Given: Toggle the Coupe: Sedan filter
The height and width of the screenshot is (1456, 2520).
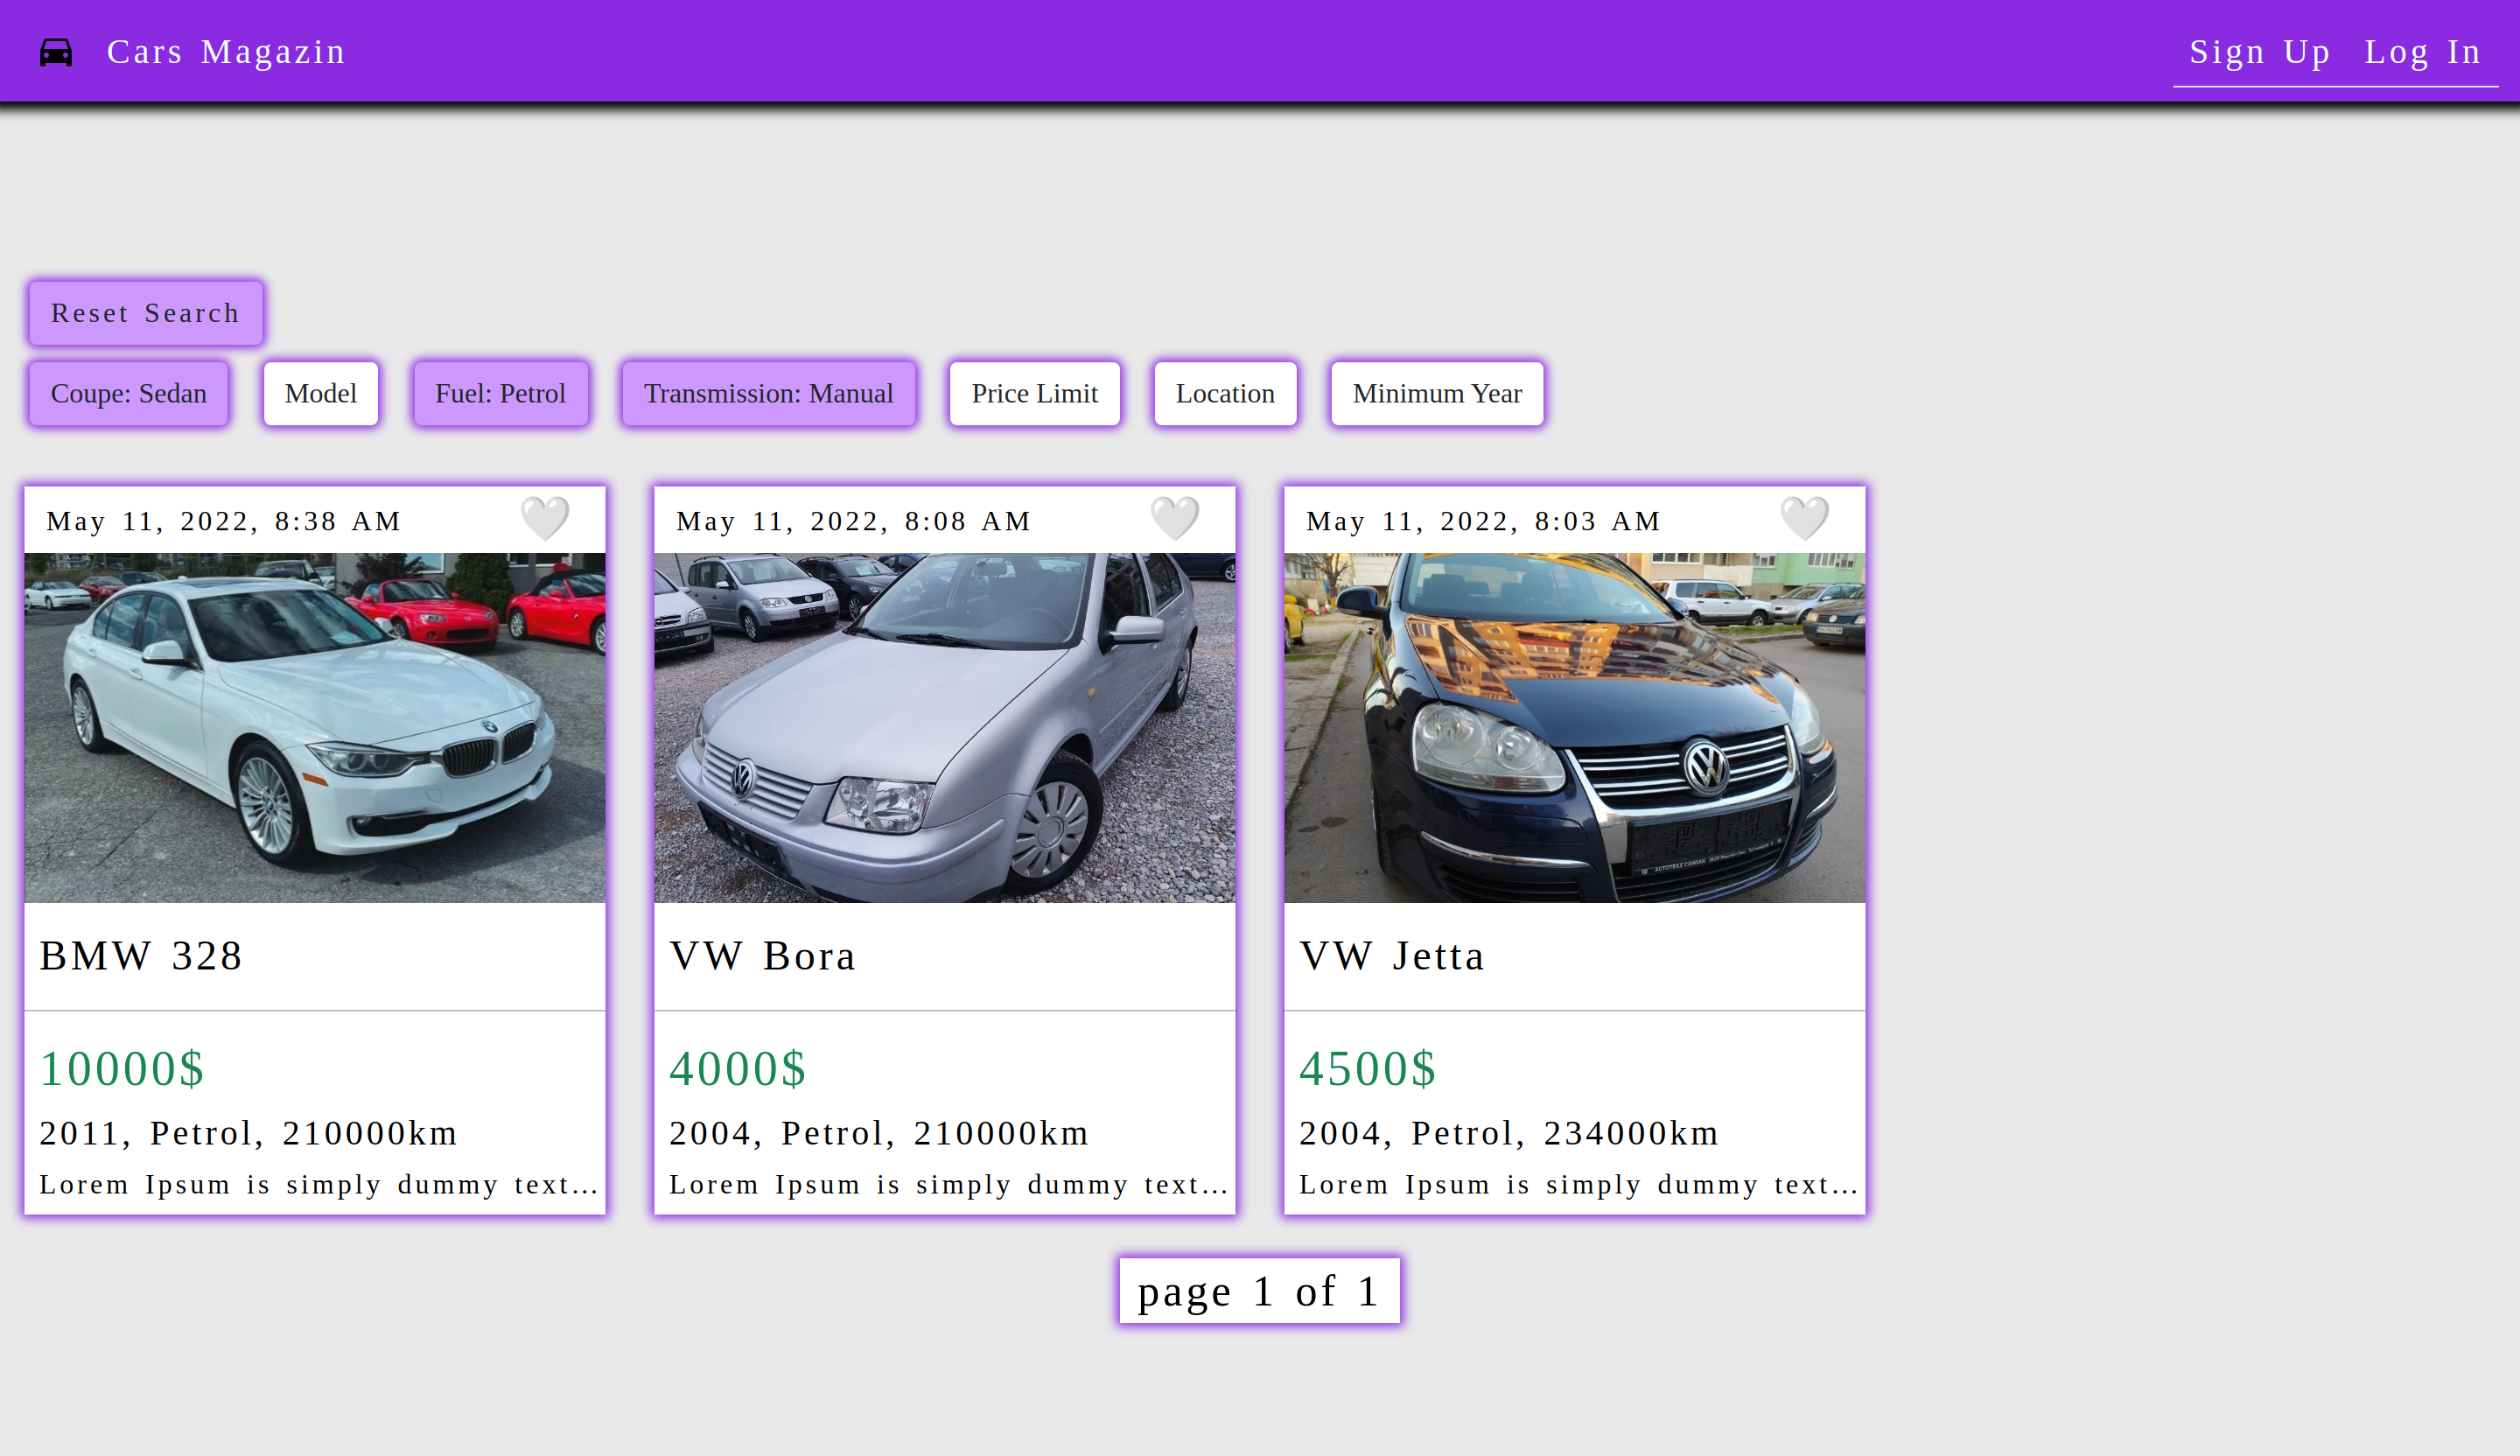Looking at the screenshot, I should point(128,393).
